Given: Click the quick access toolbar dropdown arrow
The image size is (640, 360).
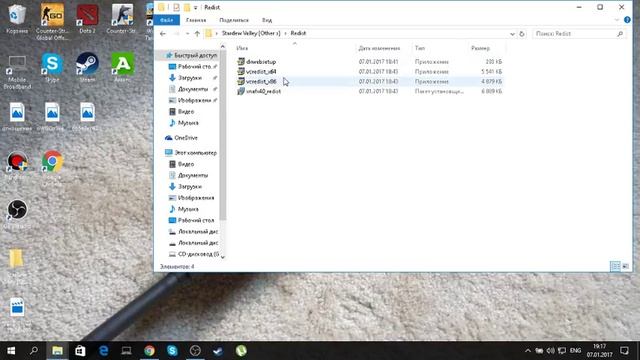Looking at the screenshot, I should pyautogui.click(x=196, y=7).
